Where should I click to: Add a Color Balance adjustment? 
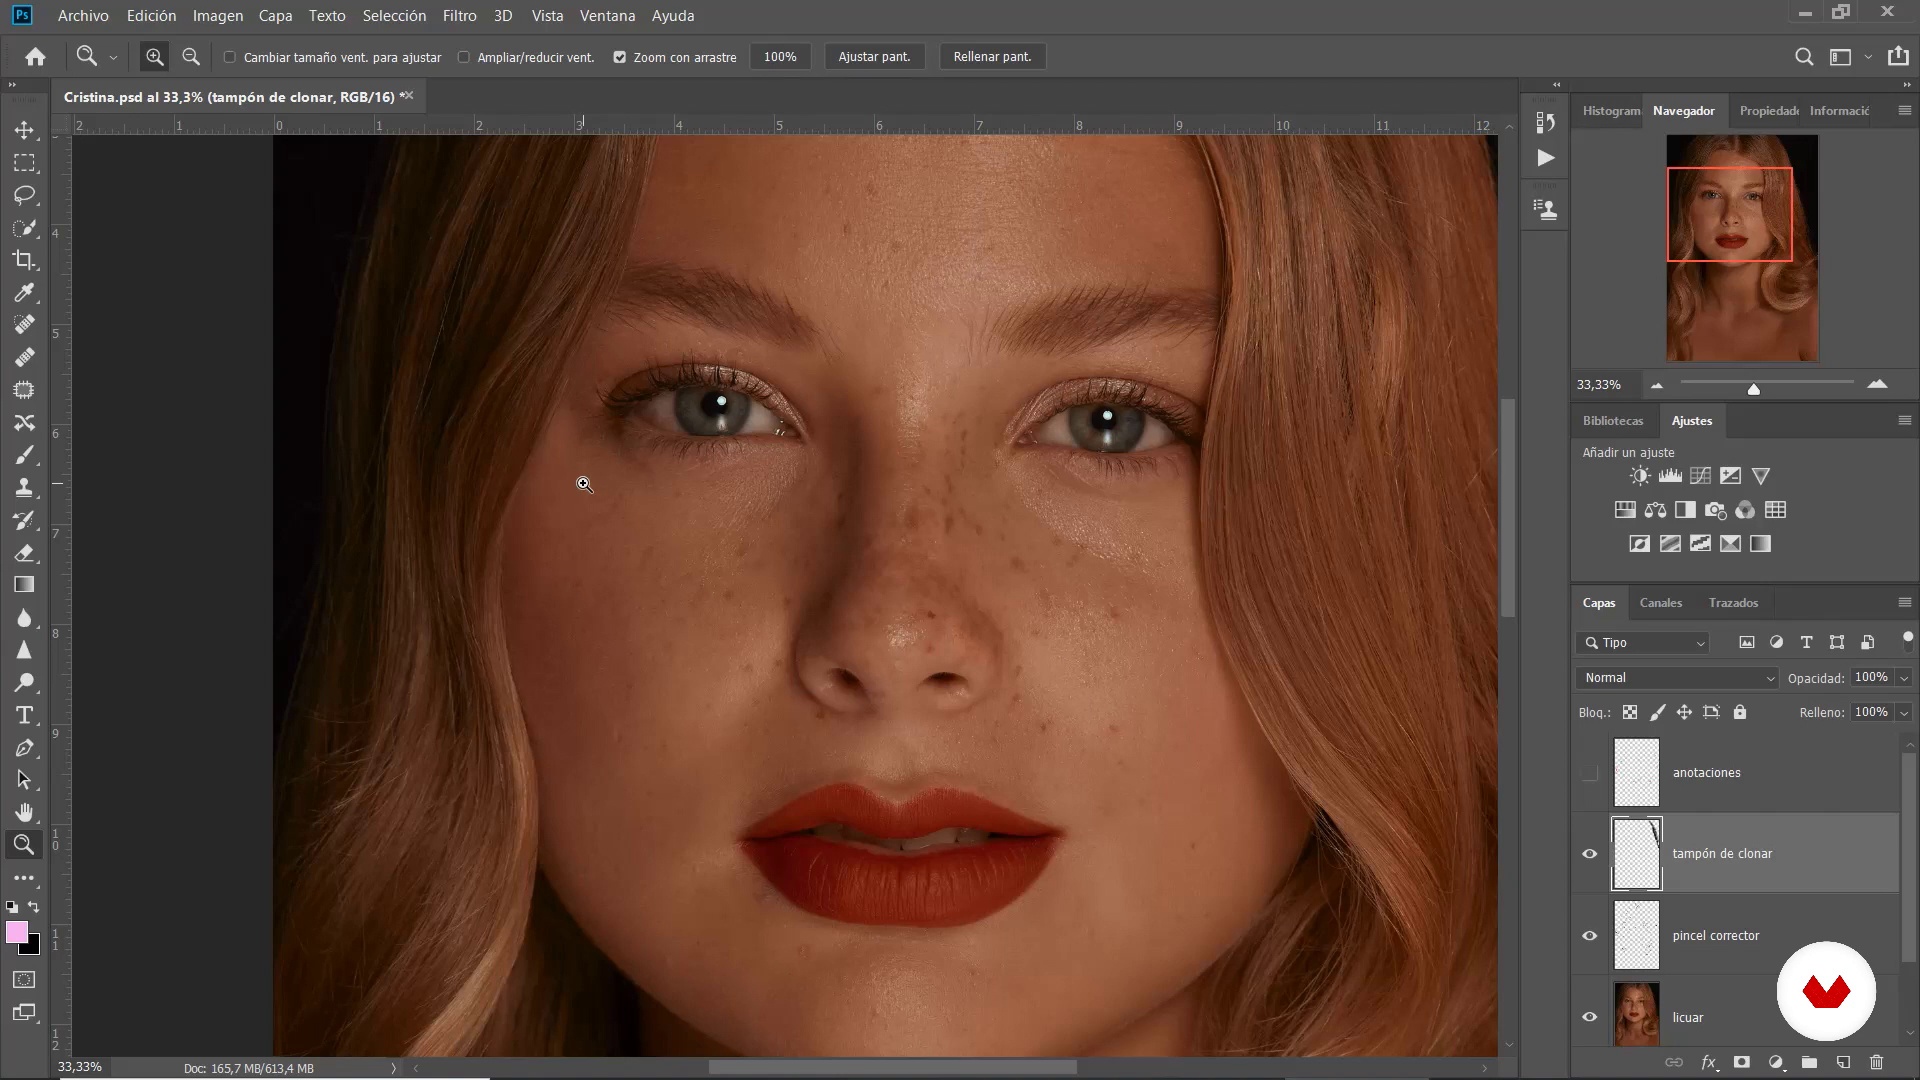click(x=1655, y=510)
